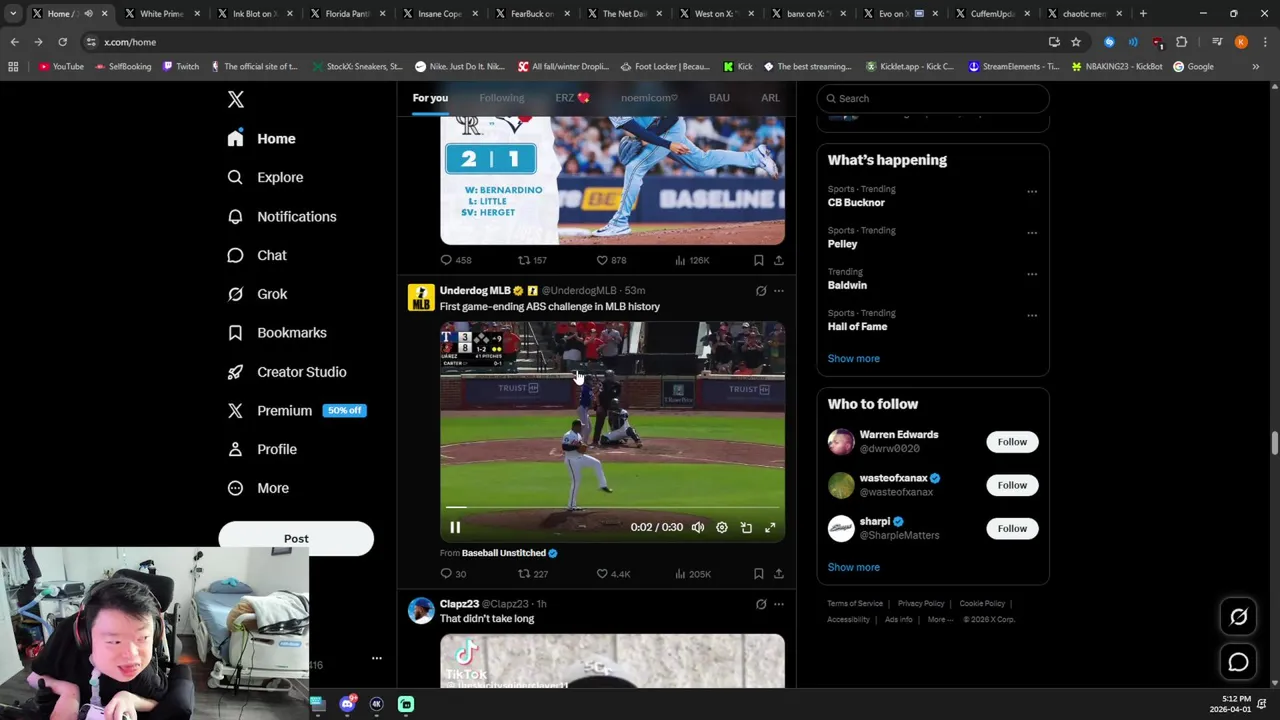The height and width of the screenshot is (720, 1280).
Task: Mute the video with volume icon
Action: click(698, 528)
